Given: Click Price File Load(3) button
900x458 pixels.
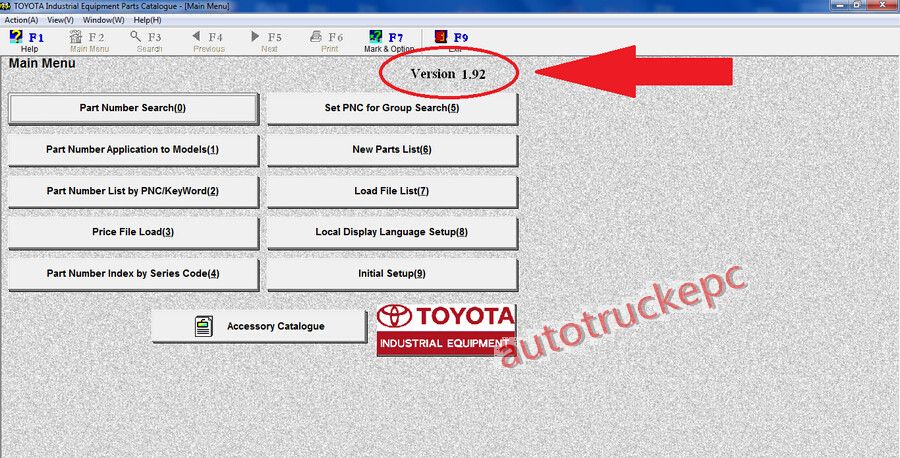Looking at the screenshot, I should [x=133, y=232].
